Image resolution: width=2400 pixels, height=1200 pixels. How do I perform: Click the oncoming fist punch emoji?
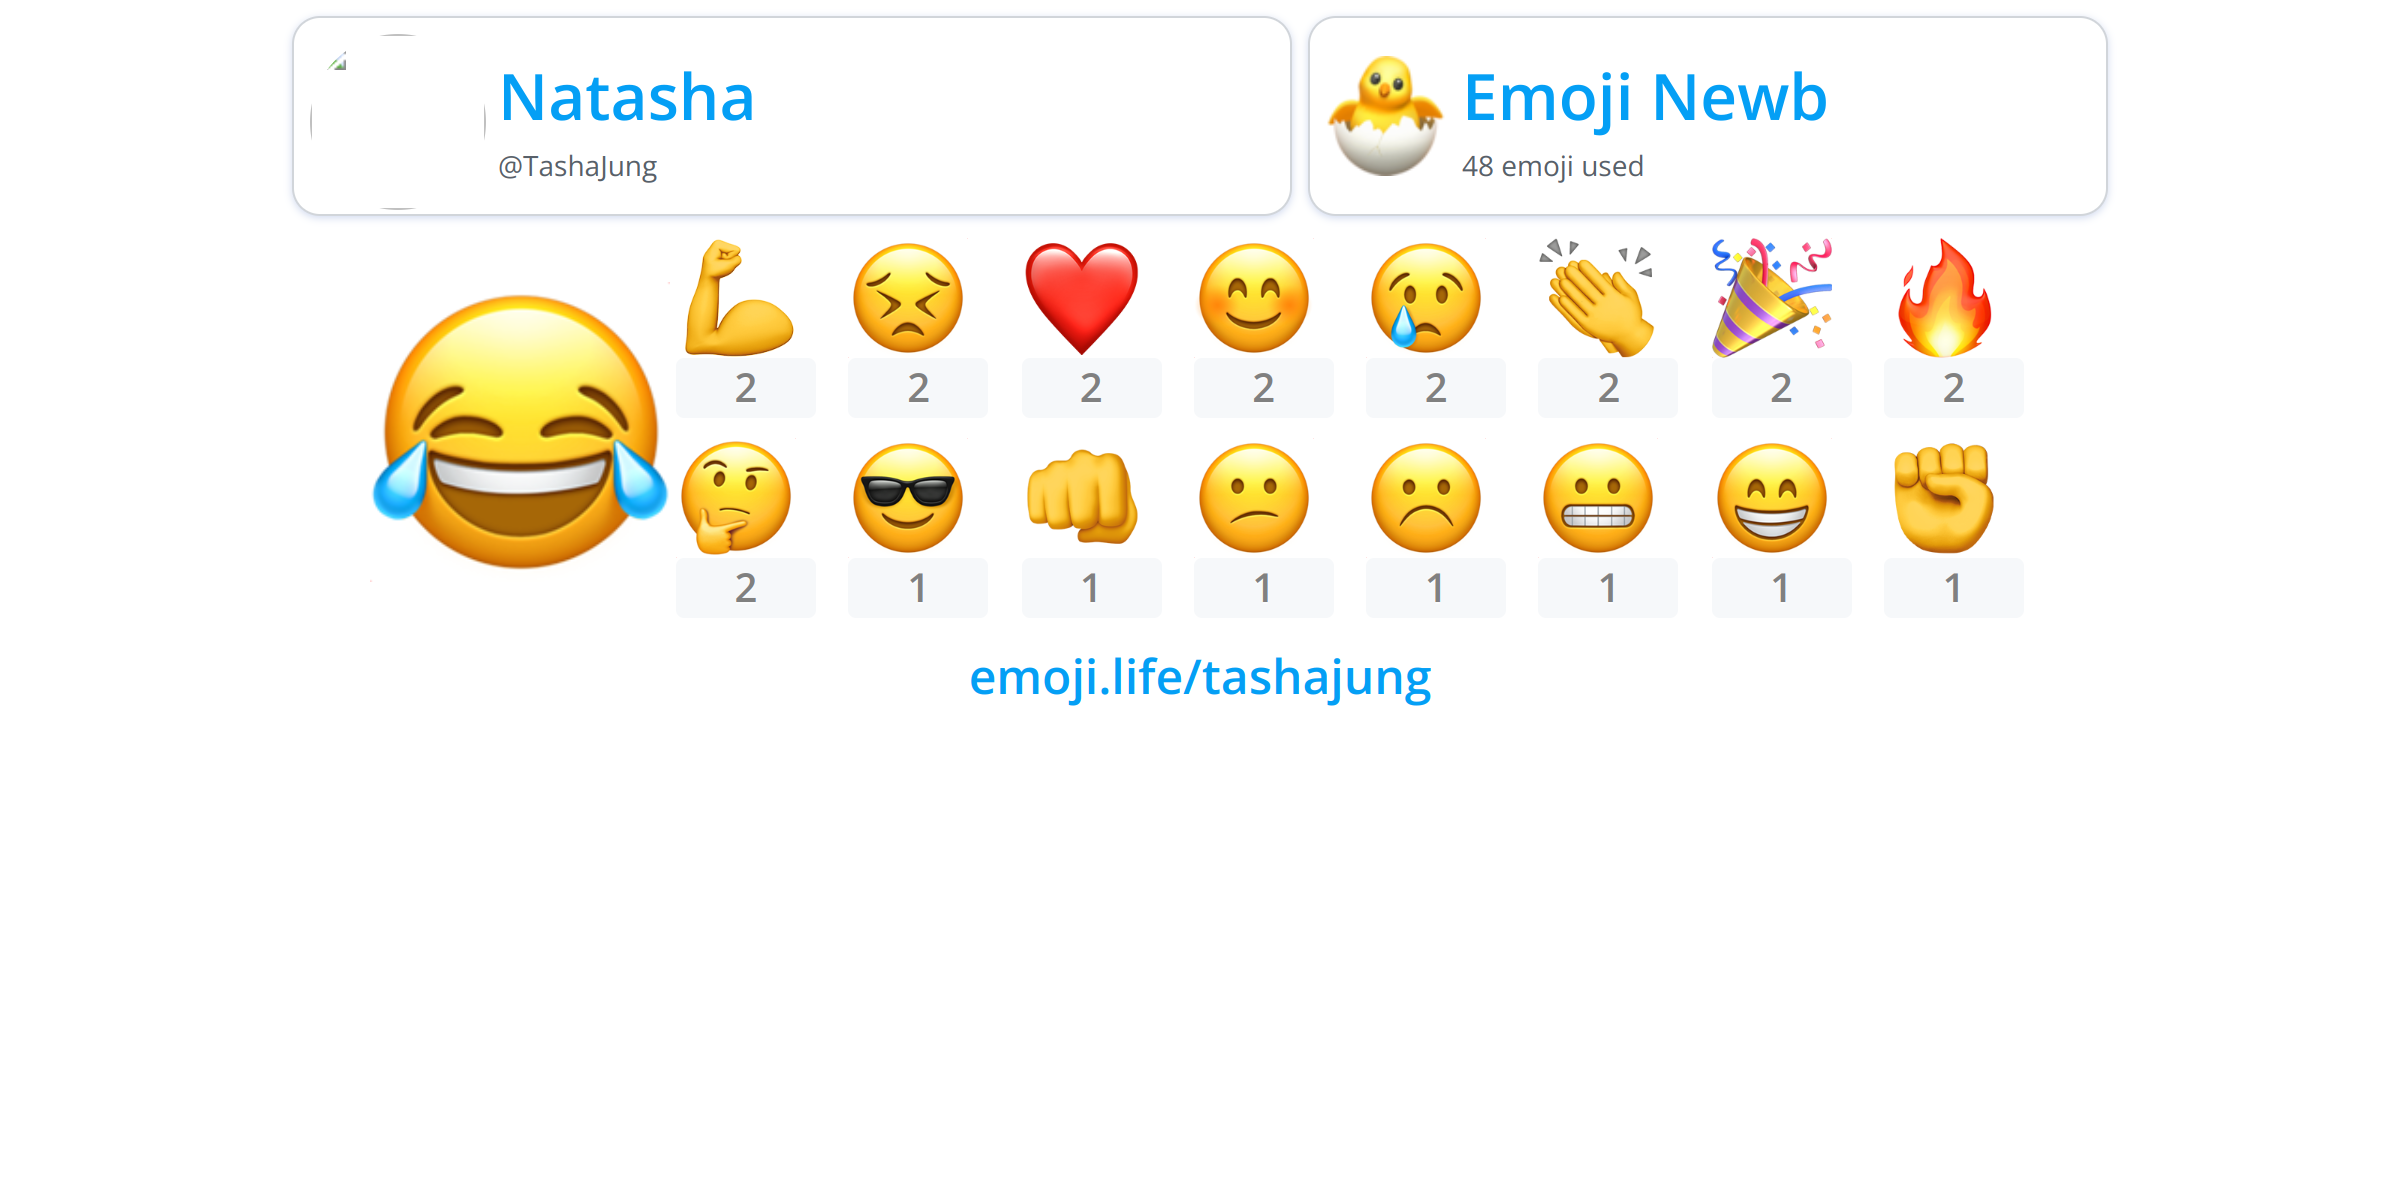click(x=1082, y=498)
